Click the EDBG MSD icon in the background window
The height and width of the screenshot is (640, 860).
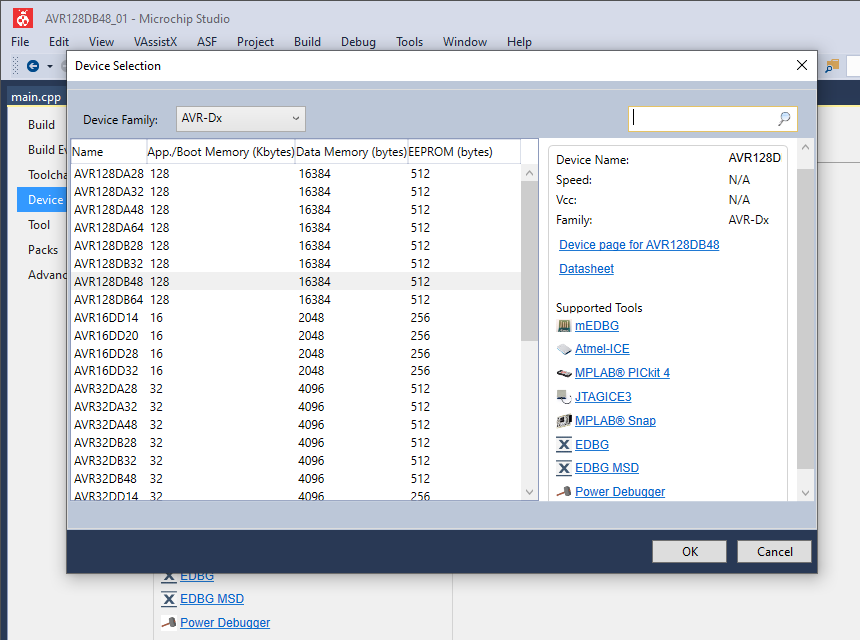[169, 599]
